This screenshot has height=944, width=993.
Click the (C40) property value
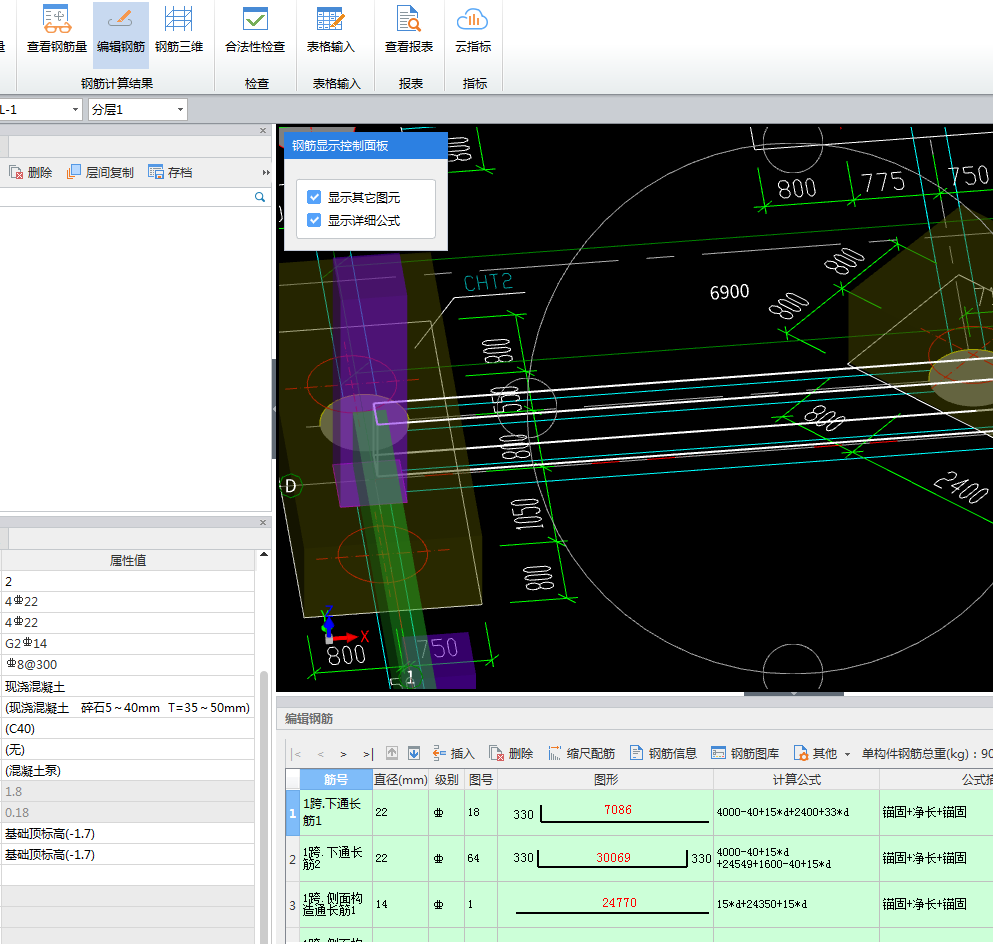[128, 728]
